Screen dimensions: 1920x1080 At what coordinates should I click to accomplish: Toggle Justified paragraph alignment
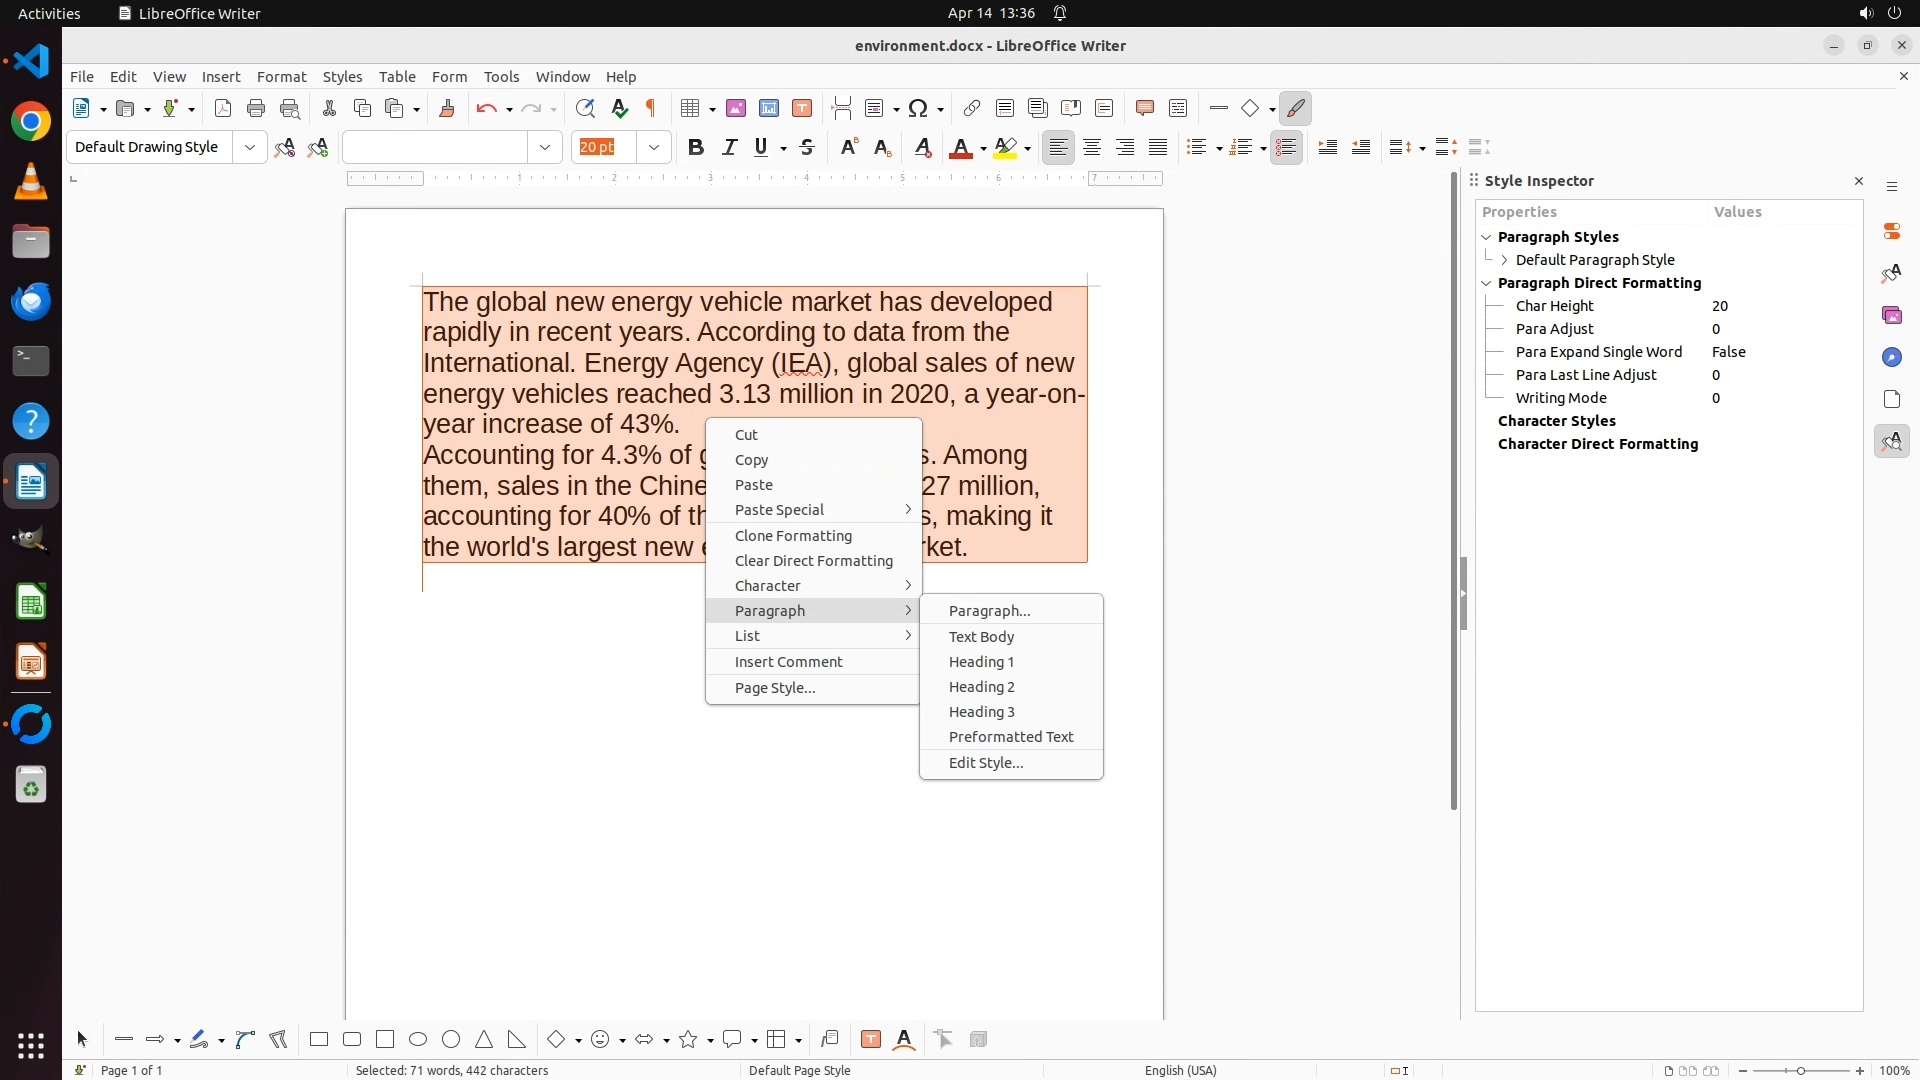coord(1158,148)
